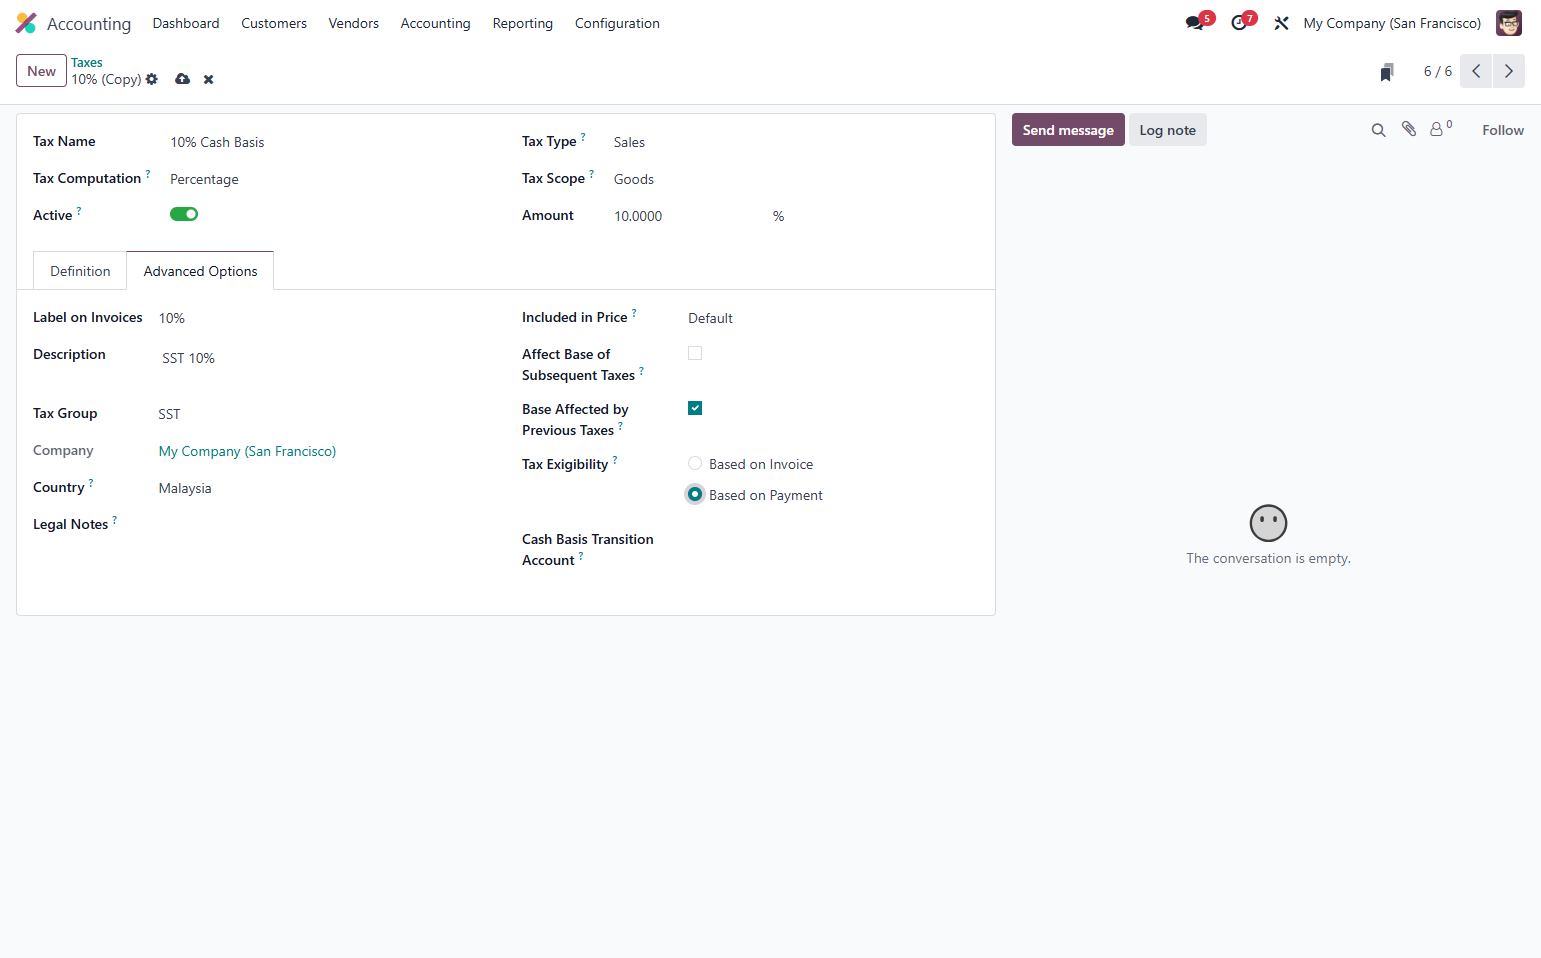Open the Reporting menu
This screenshot has height=958, width=1541.
coord(523,23)
